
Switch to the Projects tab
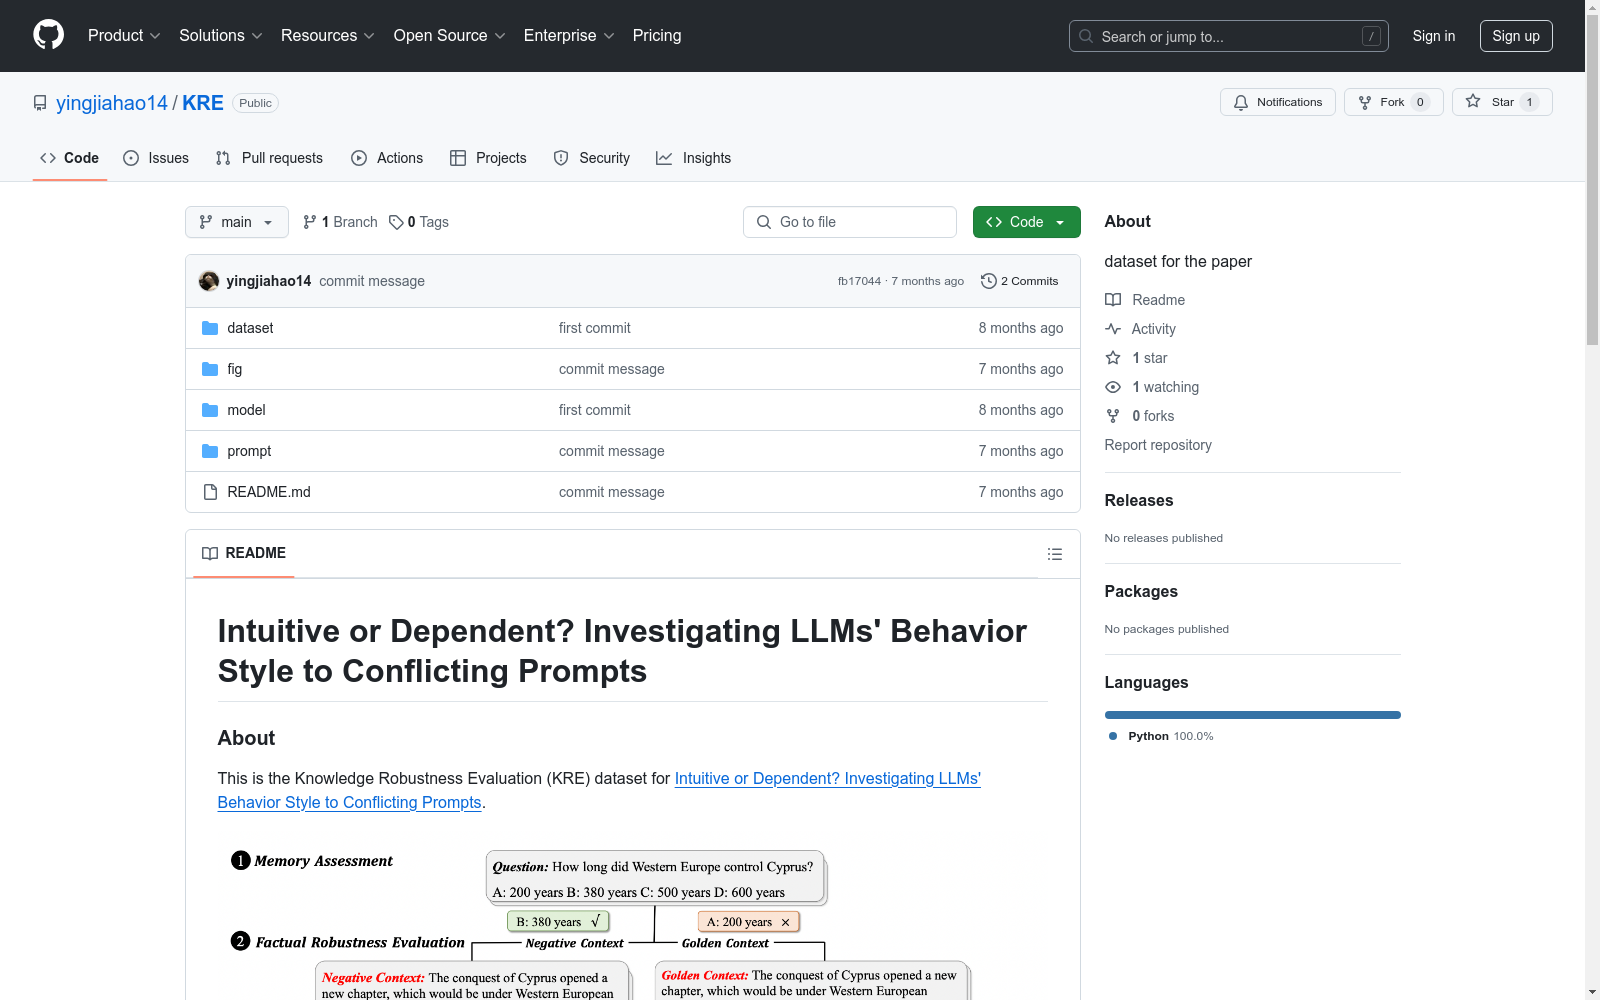coord(488,158)
